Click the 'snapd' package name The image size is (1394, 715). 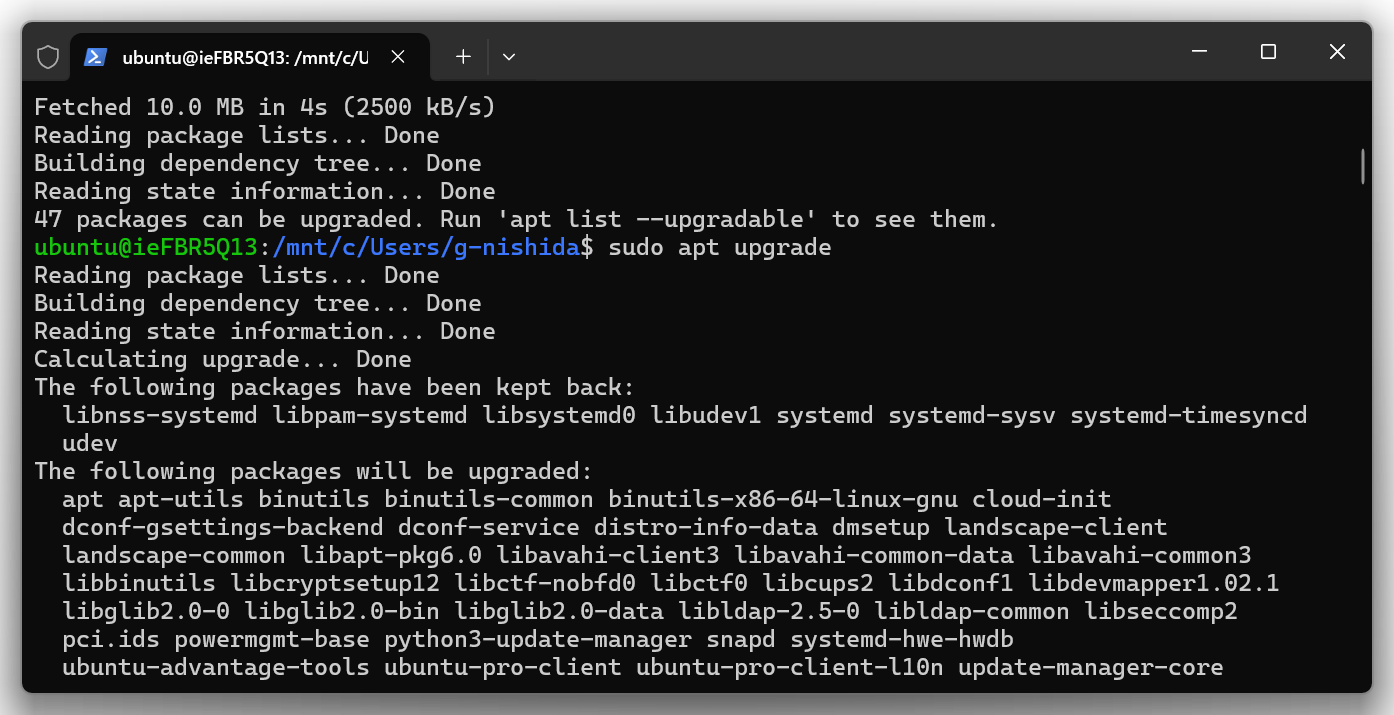(740, 639)
